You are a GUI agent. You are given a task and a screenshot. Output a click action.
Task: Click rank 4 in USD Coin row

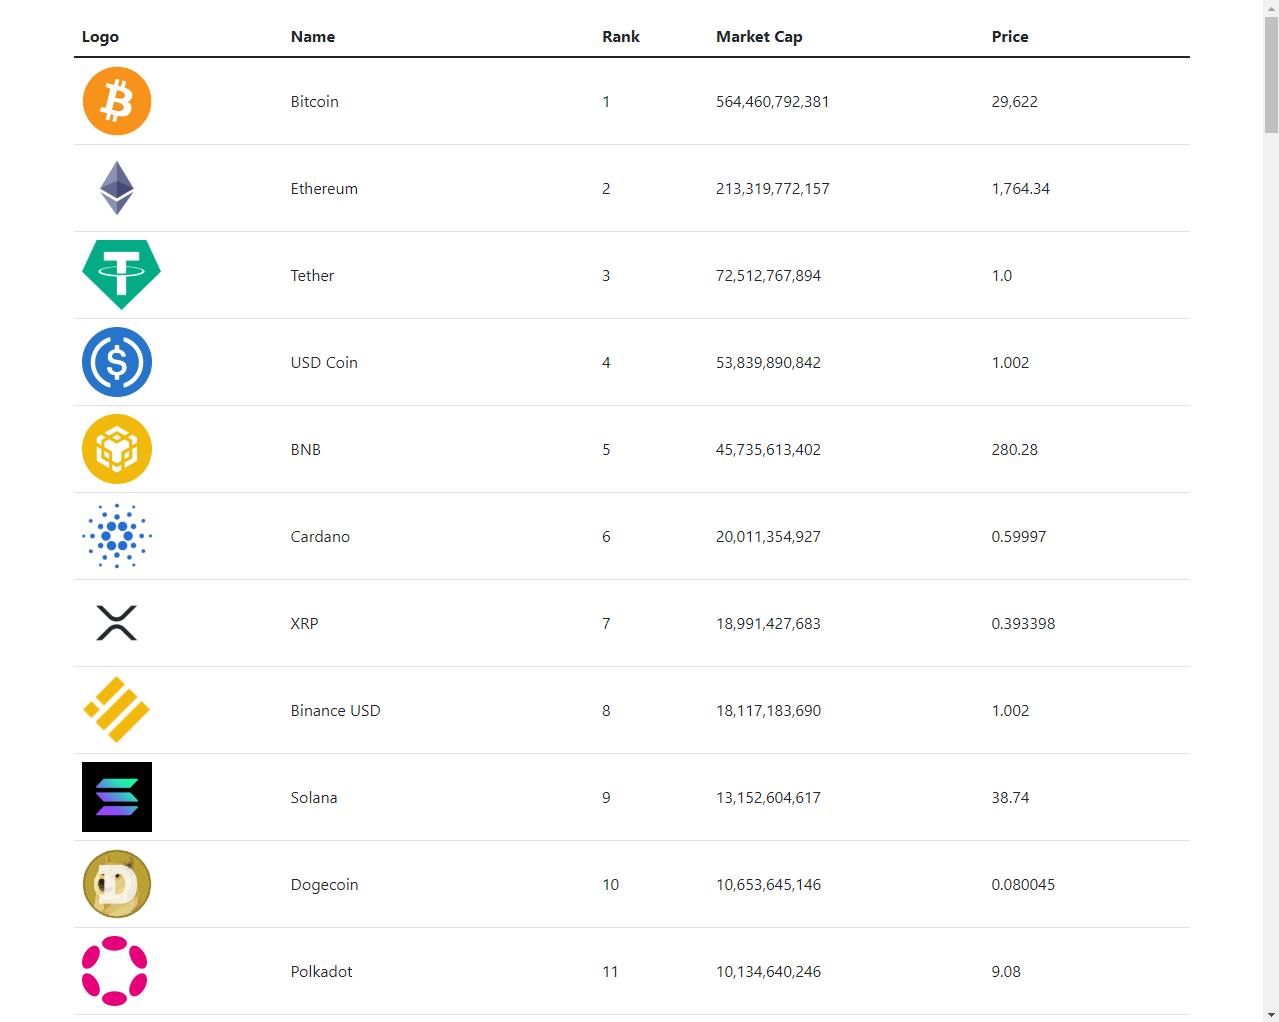606,363
